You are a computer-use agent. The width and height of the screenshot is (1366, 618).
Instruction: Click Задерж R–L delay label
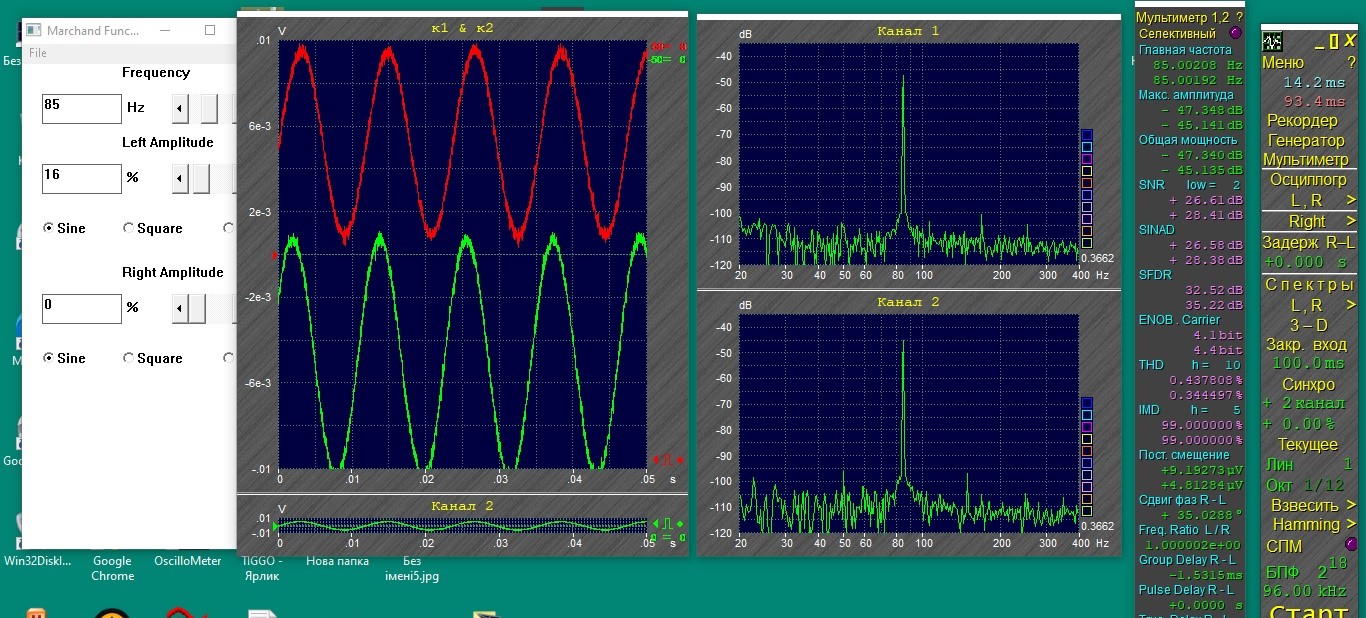[x=1308, y=242]
